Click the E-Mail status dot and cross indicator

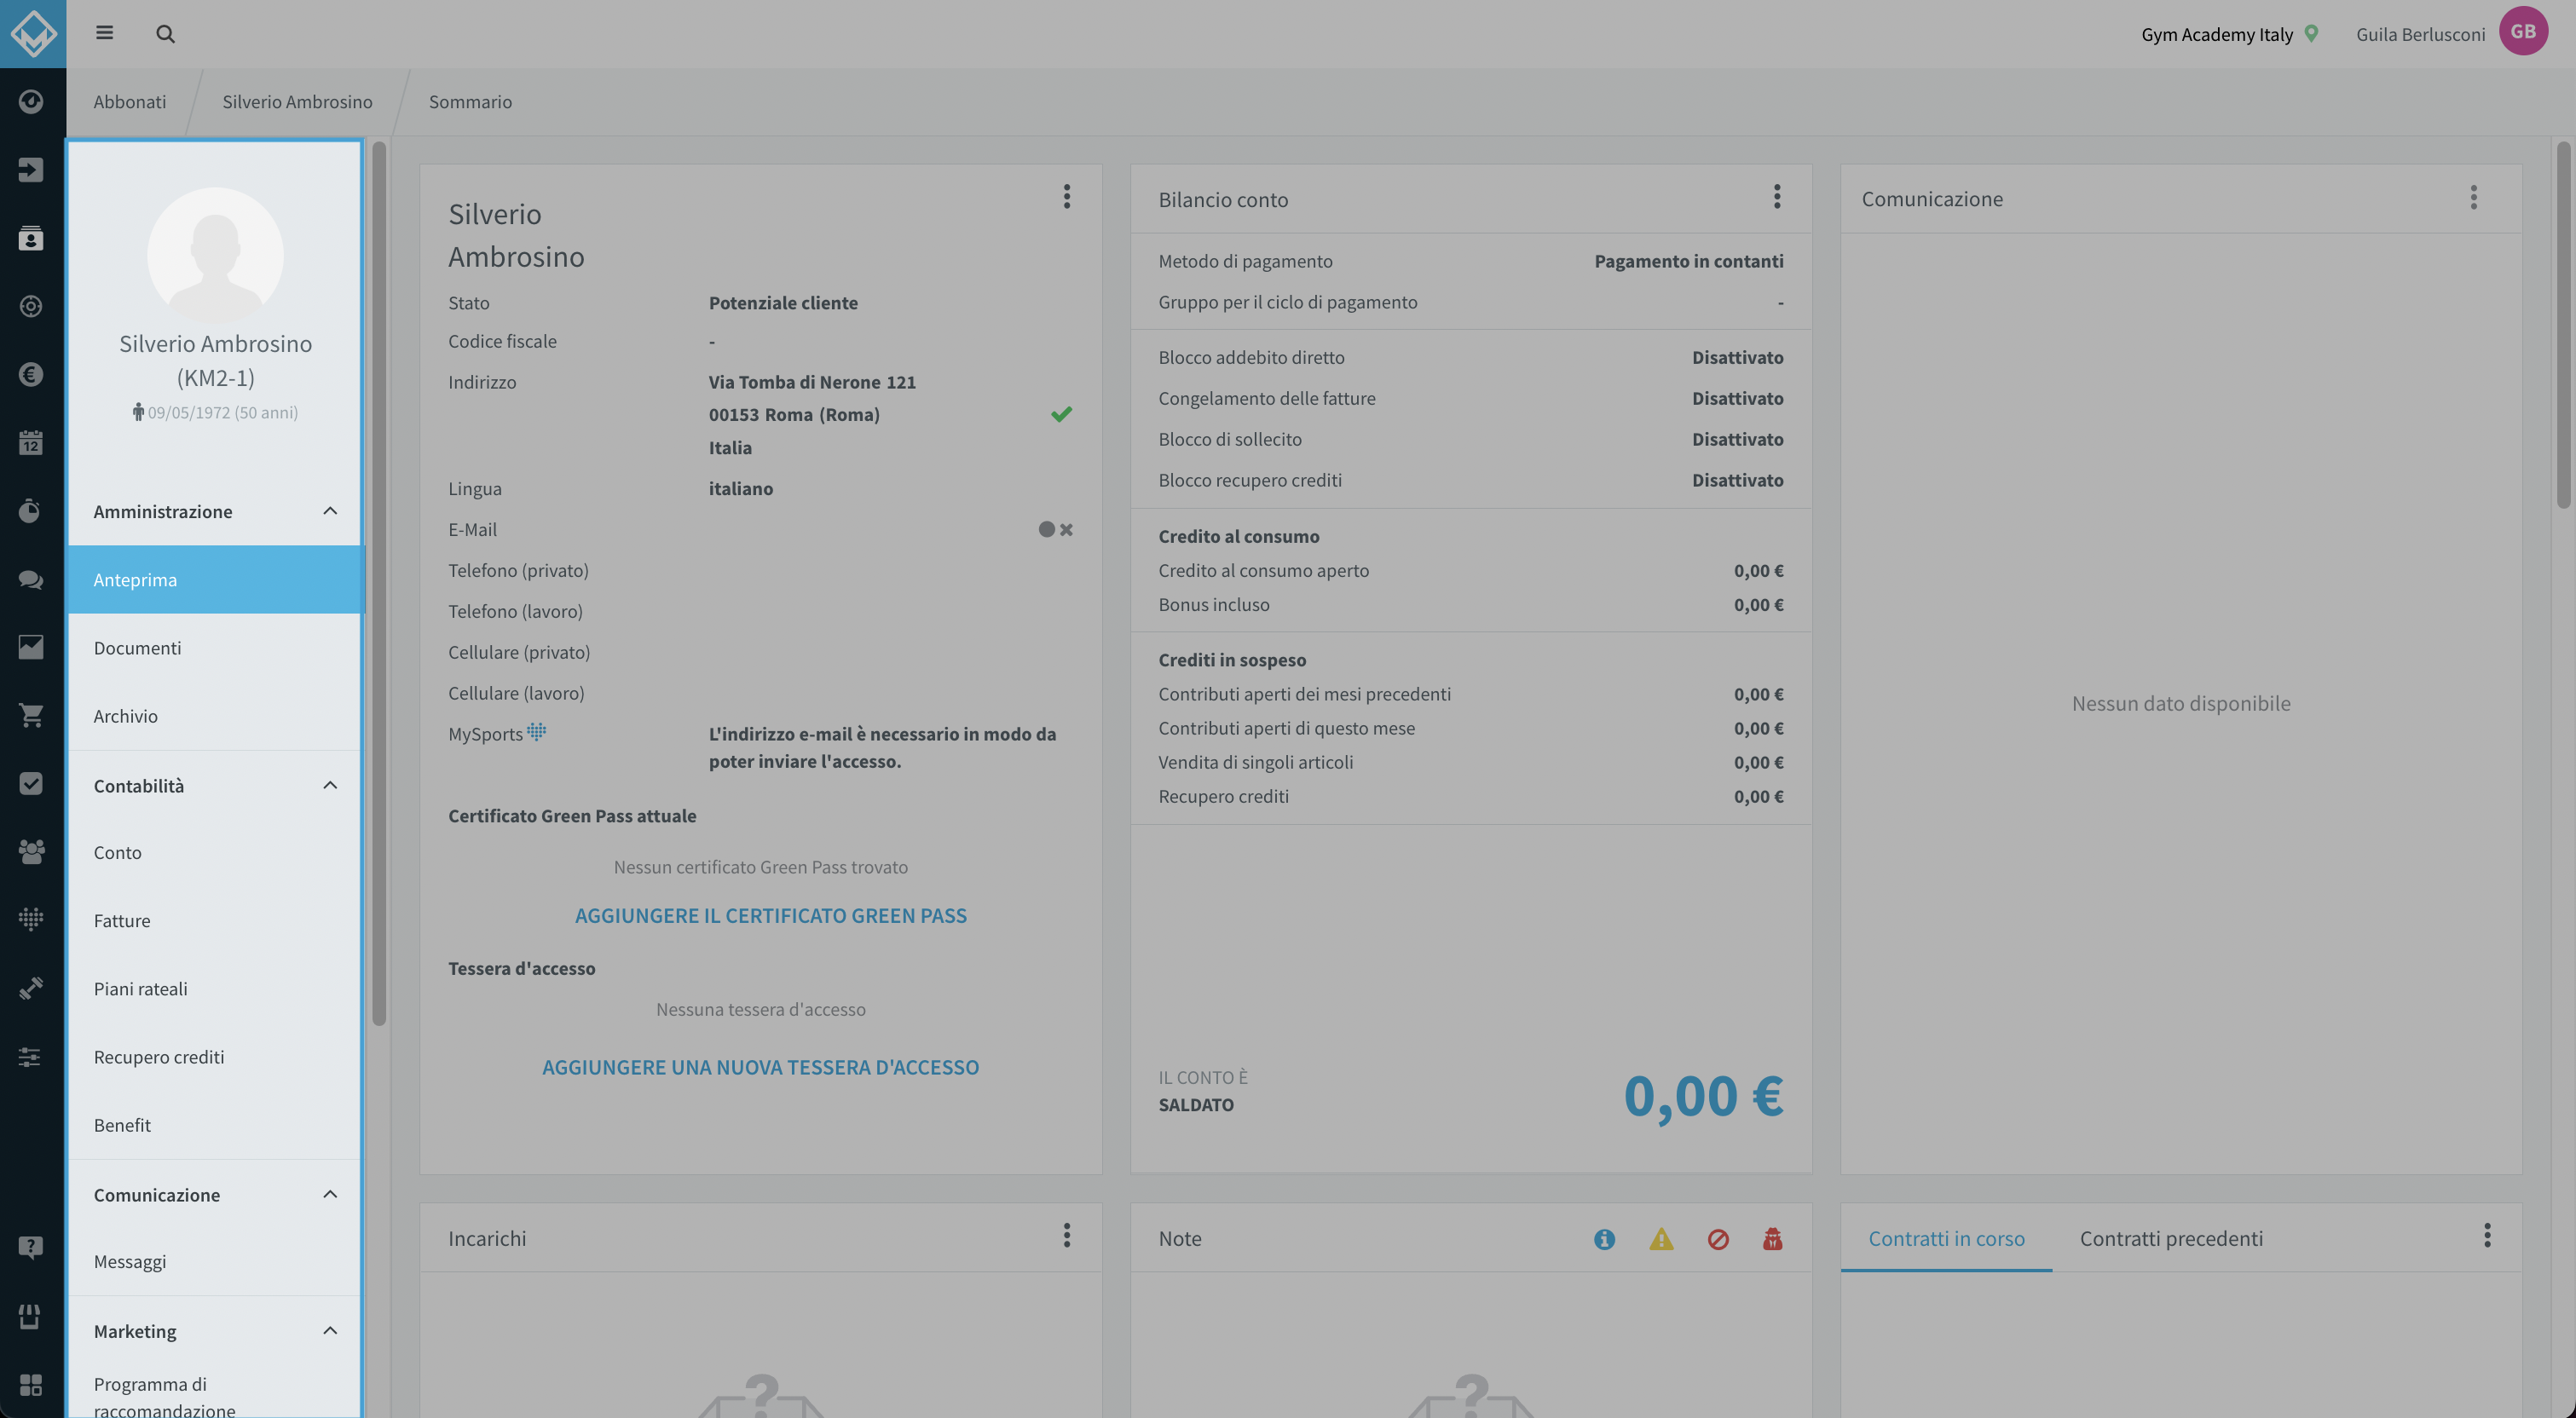coord(1055,529)
